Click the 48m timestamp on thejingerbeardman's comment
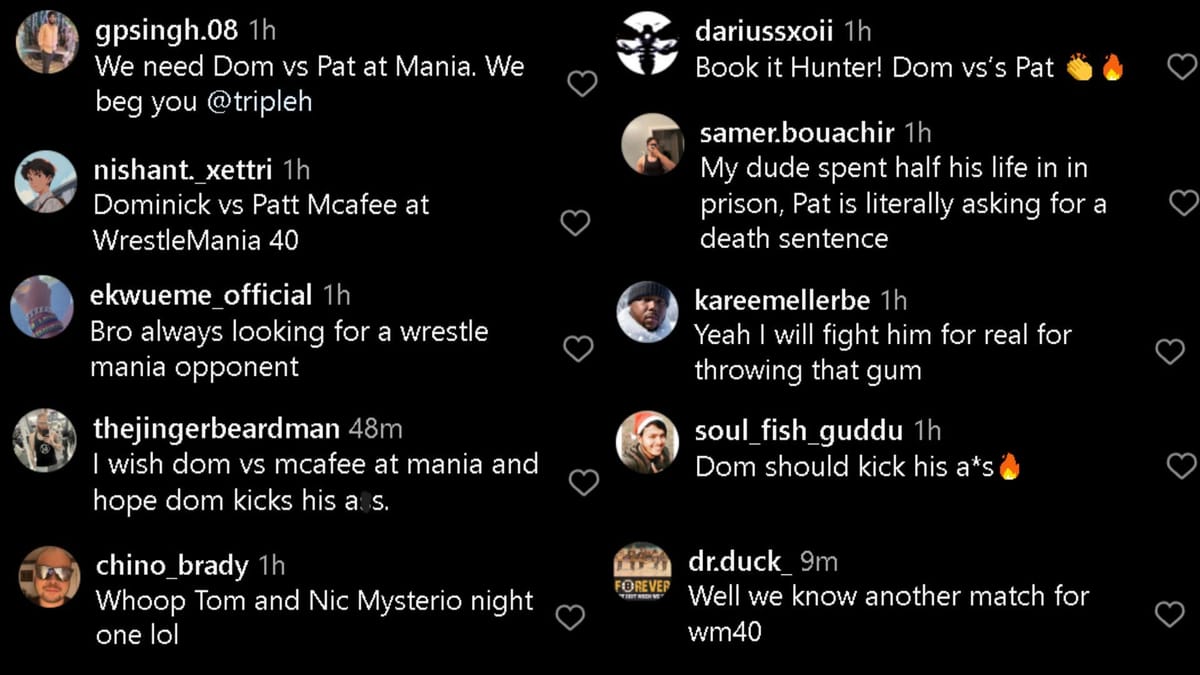Image resolution: width=1200 pixels, height=675 pixels. coord(378,427)
